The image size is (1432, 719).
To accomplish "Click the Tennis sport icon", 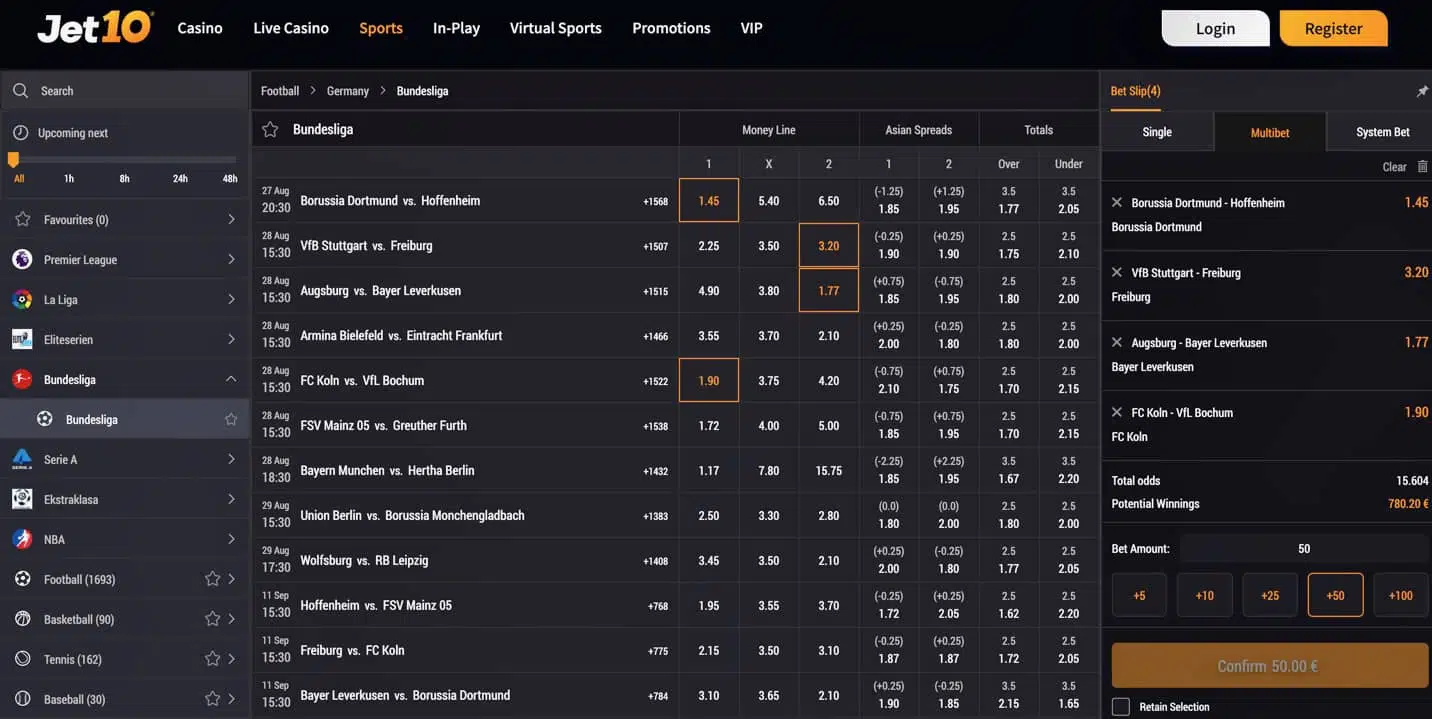I will [22, 659].
